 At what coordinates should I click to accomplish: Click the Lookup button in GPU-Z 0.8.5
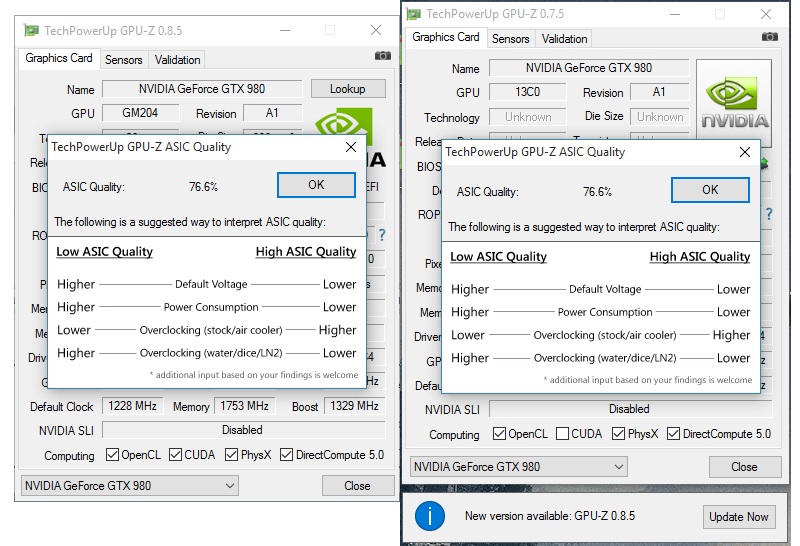pos(348,89)
